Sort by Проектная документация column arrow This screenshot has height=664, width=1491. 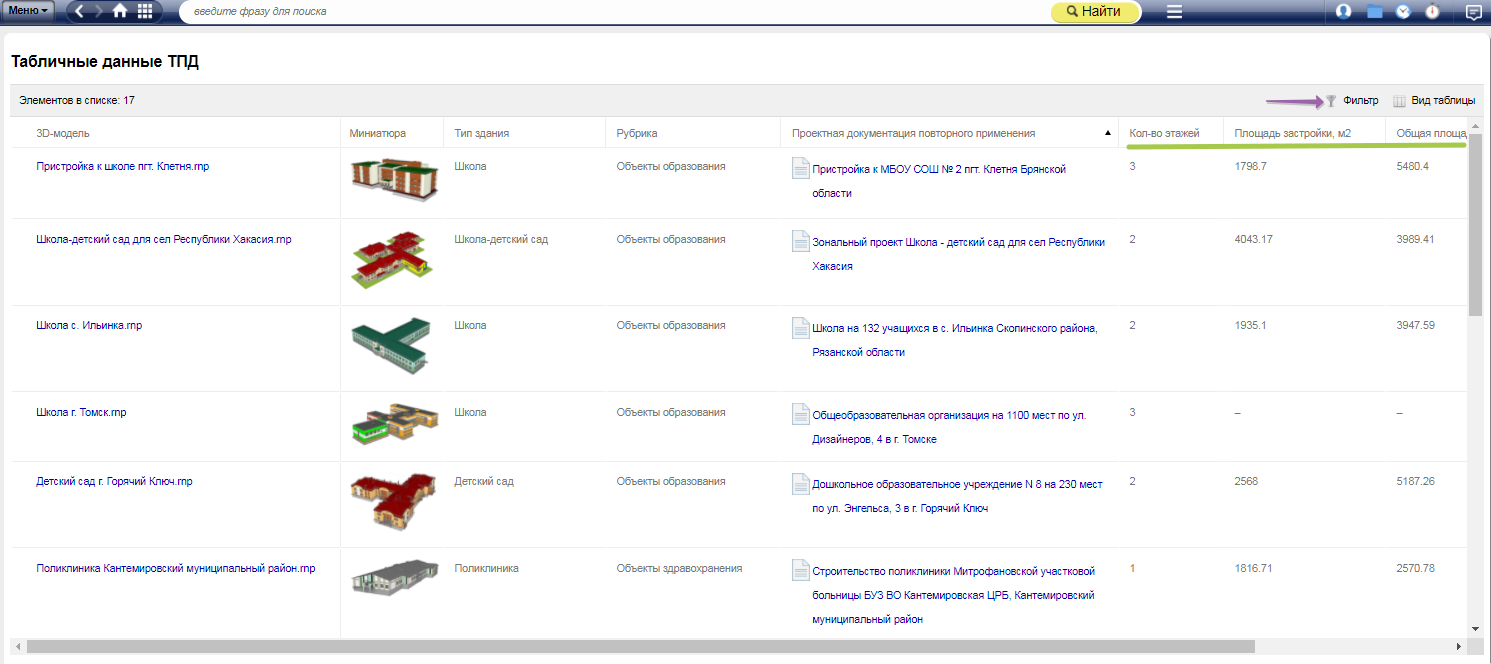click(x=1107, y=133)
